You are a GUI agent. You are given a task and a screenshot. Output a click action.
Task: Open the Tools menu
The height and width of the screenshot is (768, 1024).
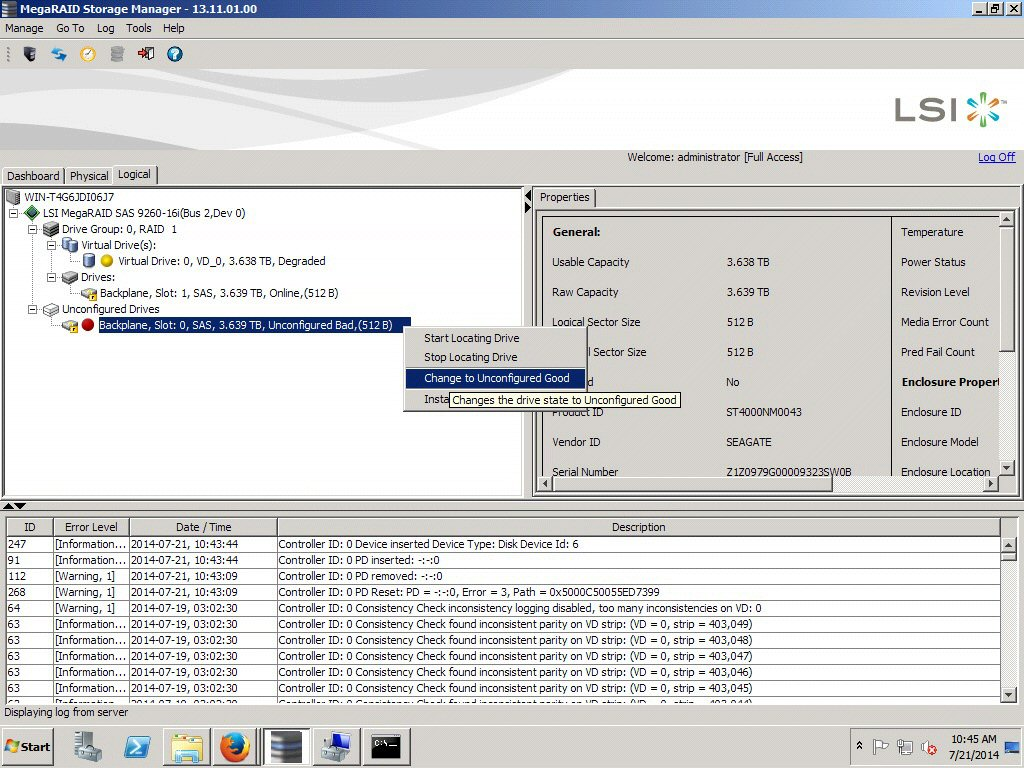click(x=138, y=28)
